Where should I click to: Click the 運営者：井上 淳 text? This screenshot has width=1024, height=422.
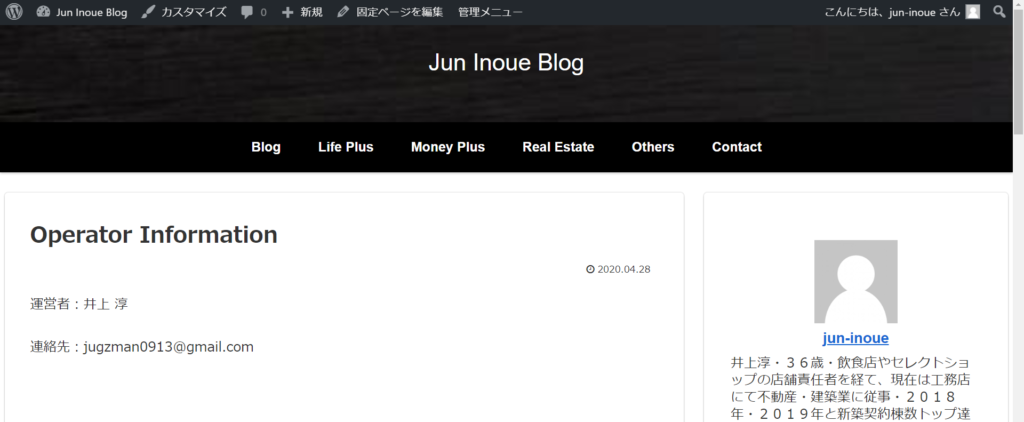point(79,304)
